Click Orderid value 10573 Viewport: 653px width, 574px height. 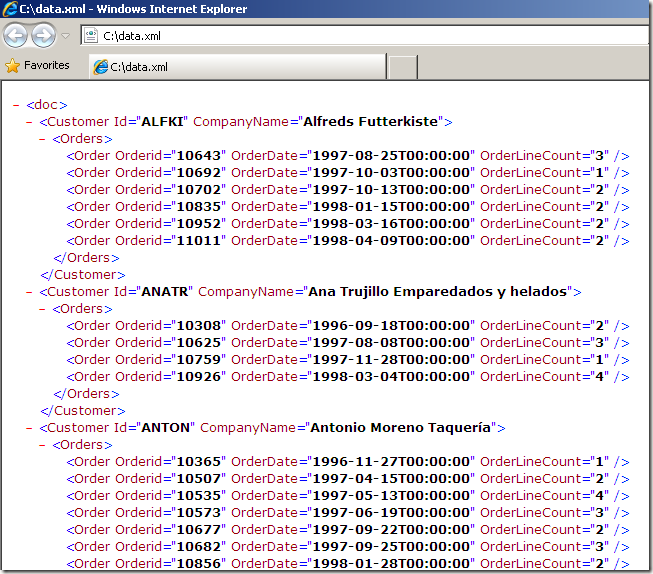(x=199, y=513)
